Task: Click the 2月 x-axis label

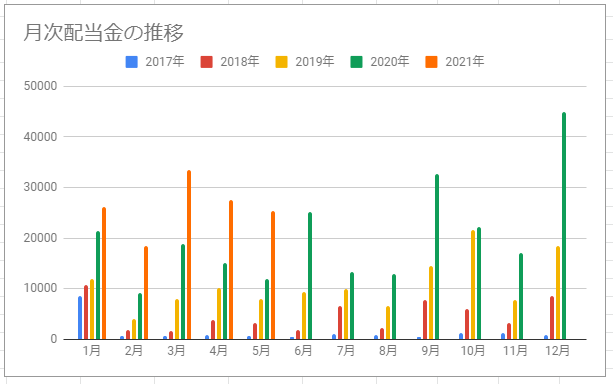Action: (134, 351)
